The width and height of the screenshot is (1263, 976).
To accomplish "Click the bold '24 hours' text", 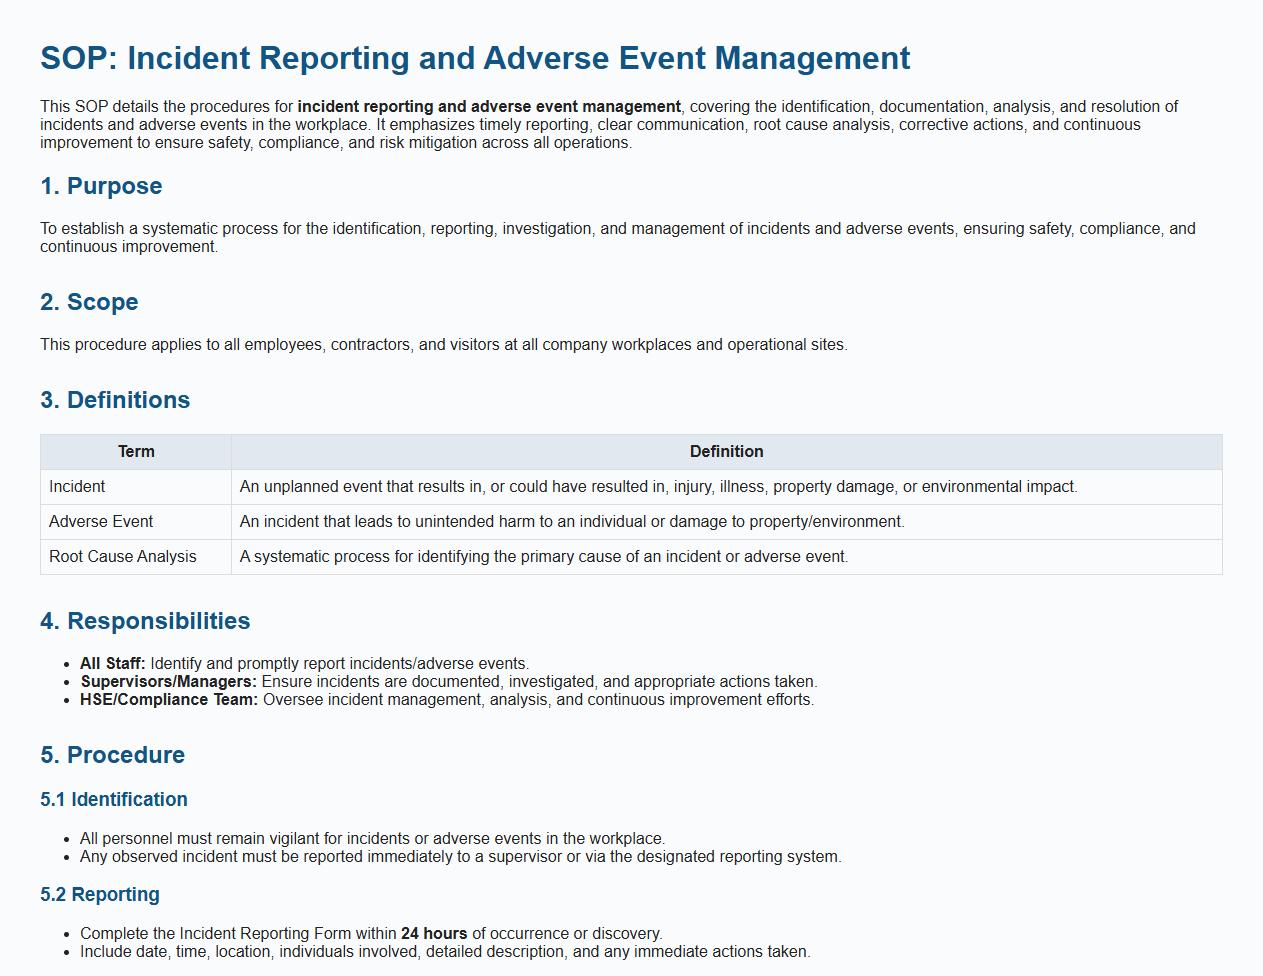I will 434,934.
